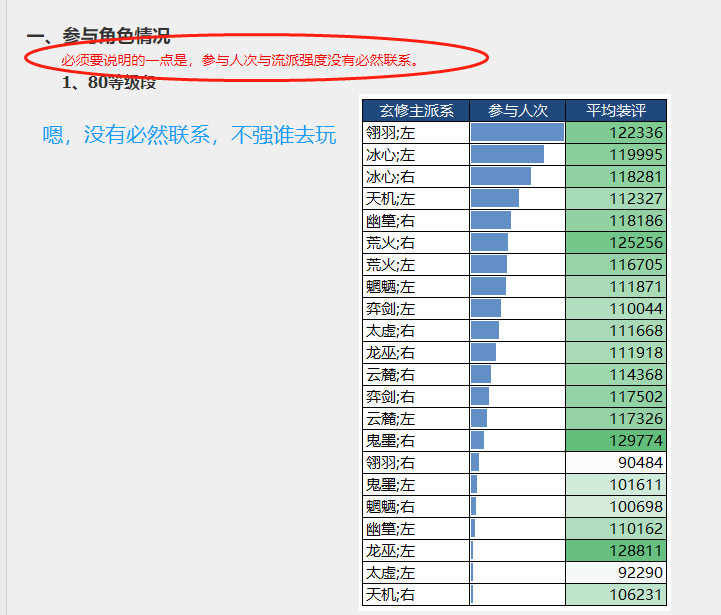Click the value 117502
This screenshot has width=721, height=615.
coord(636,397)
